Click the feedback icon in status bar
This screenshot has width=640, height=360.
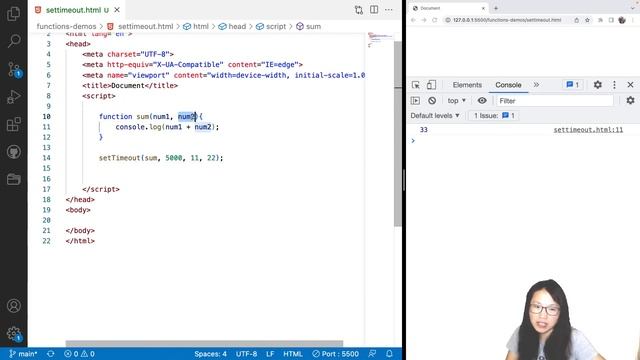(x=372, y=353)
